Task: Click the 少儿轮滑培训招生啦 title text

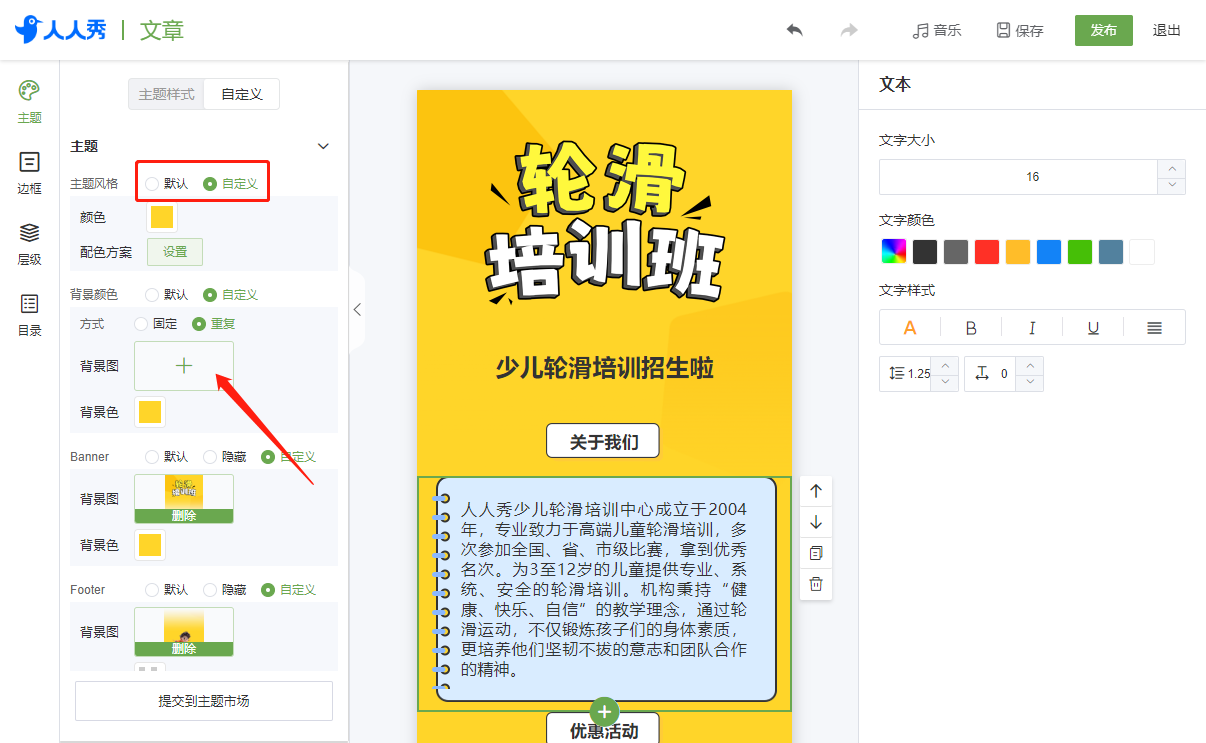Action: (604, 368)
